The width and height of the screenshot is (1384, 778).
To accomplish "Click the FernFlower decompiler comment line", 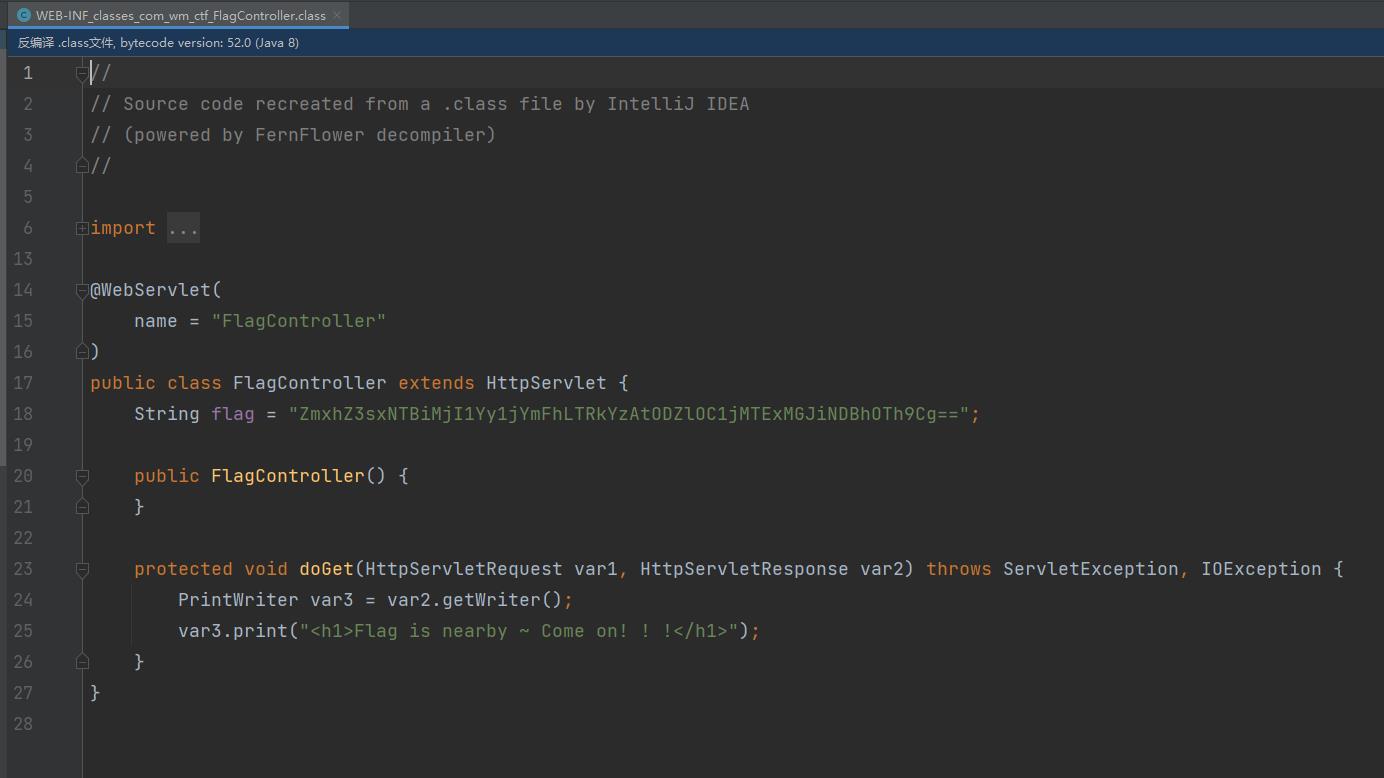I will 293,135.
